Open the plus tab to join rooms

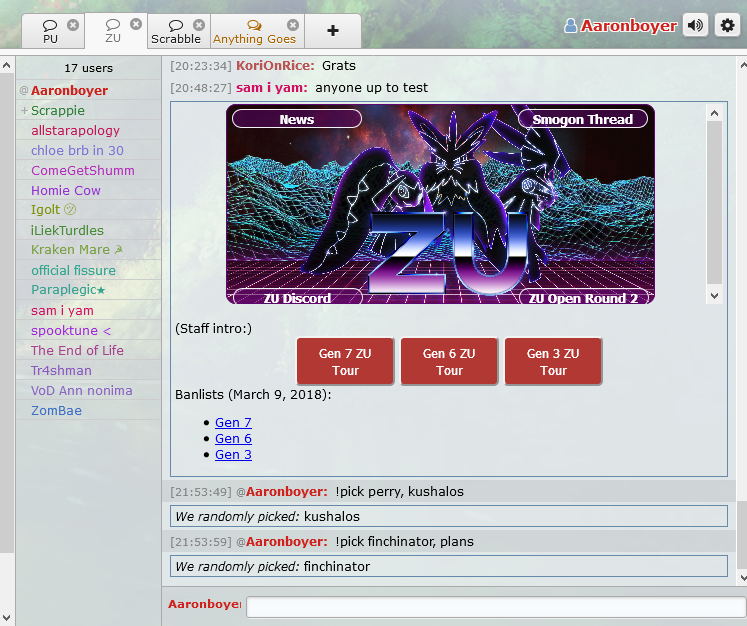pos(333,31)
